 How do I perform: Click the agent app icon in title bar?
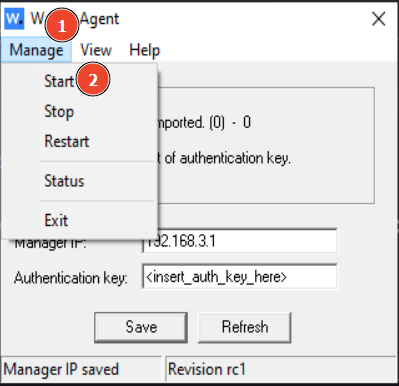14,19
